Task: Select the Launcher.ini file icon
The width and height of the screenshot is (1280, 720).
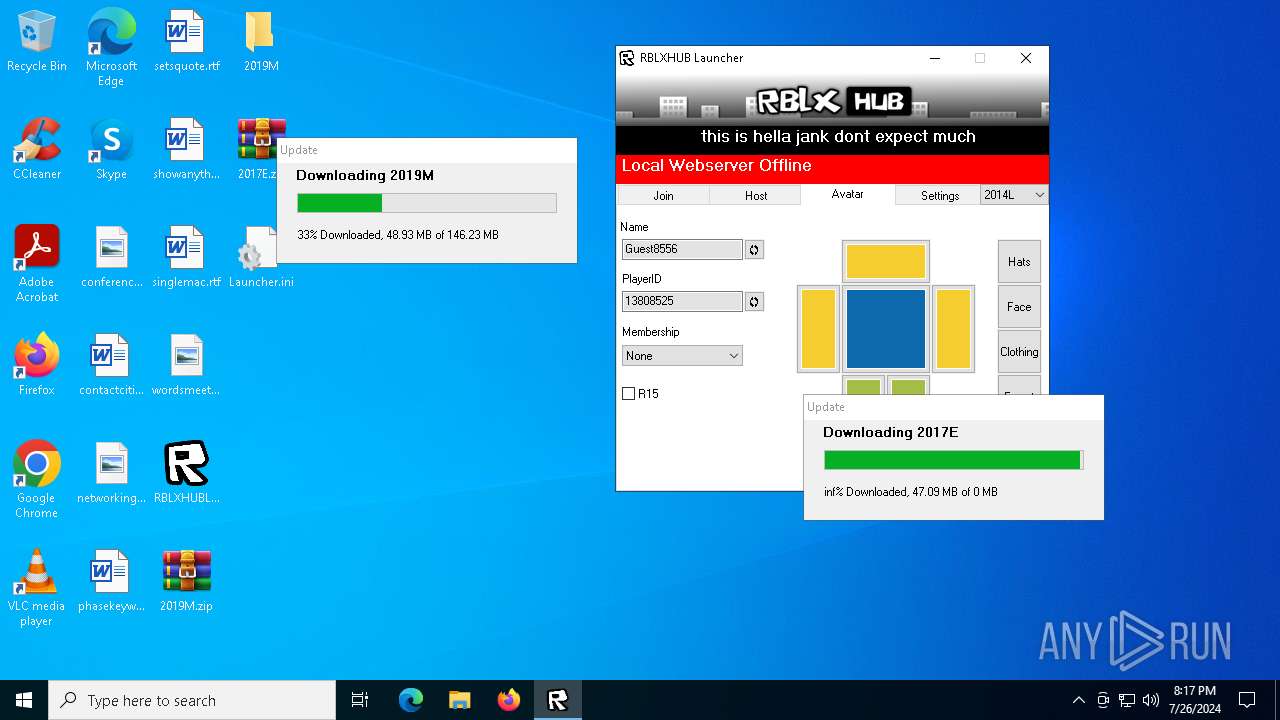Action: coord(261,258)
